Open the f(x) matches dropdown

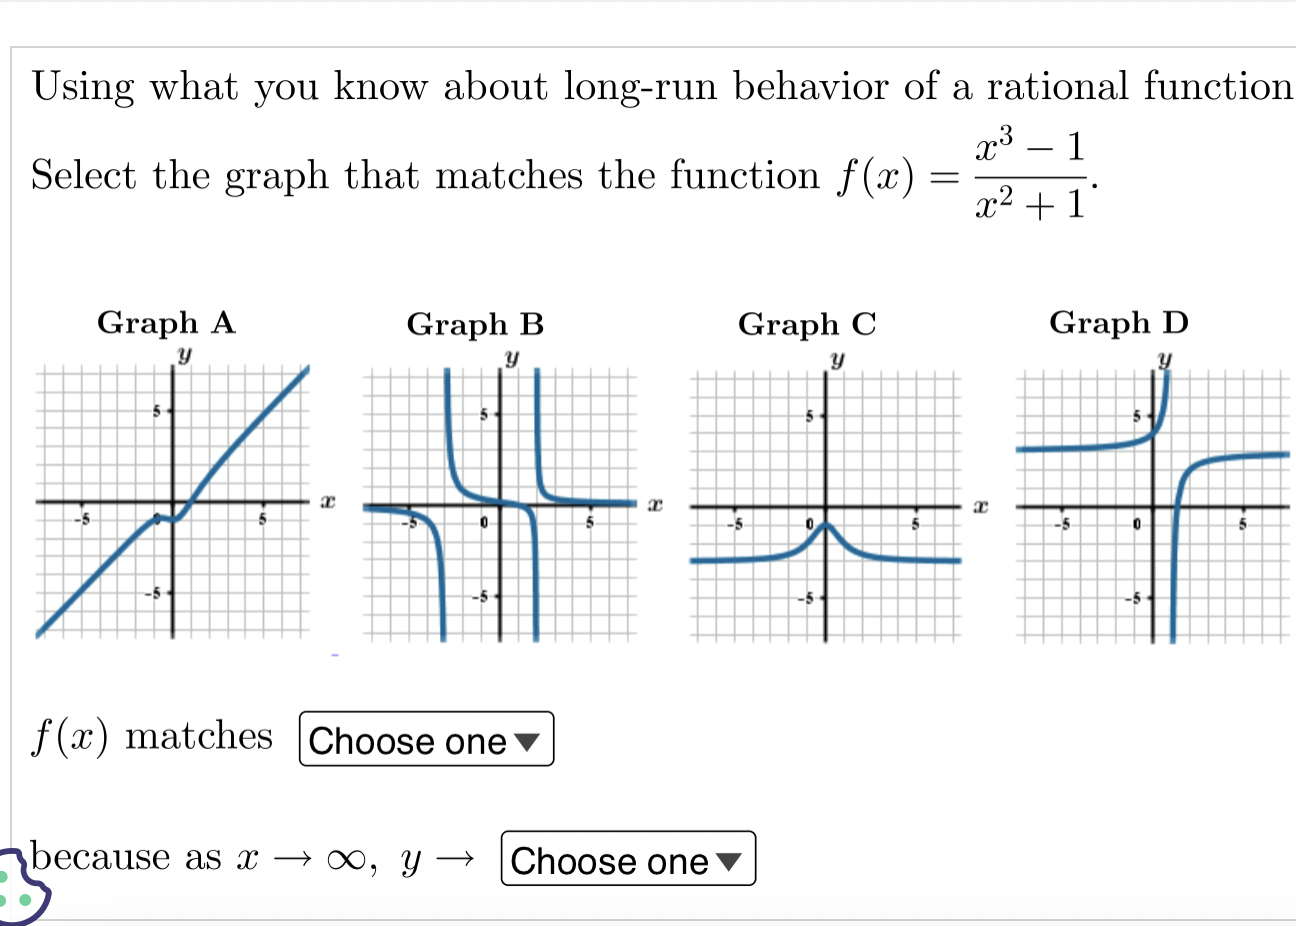(x=424, y=740)
